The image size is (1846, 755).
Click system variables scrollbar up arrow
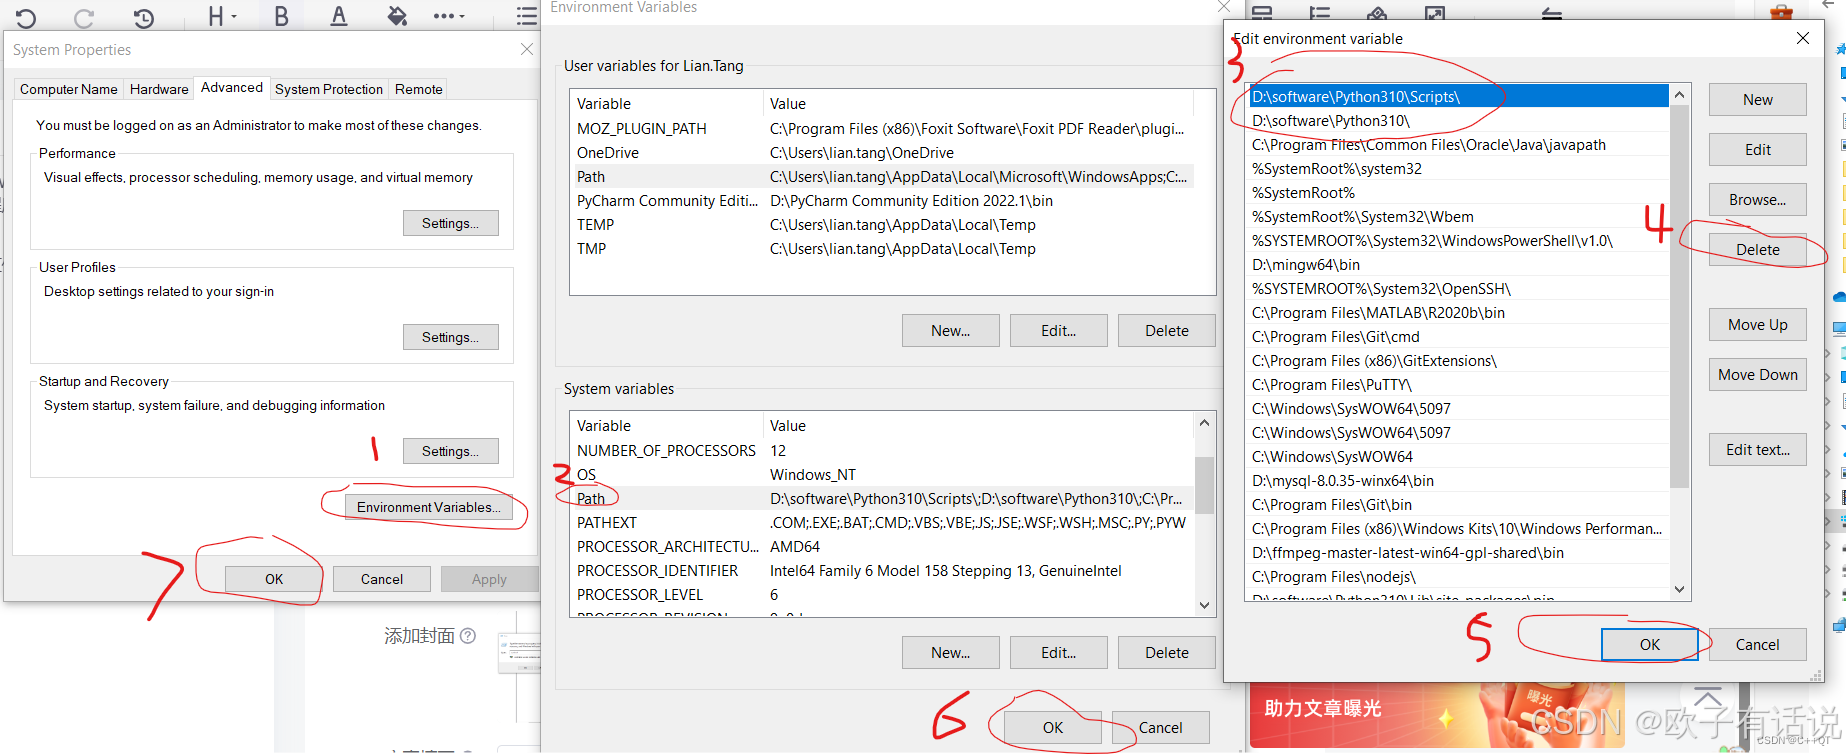click(x=1205, y=423)
